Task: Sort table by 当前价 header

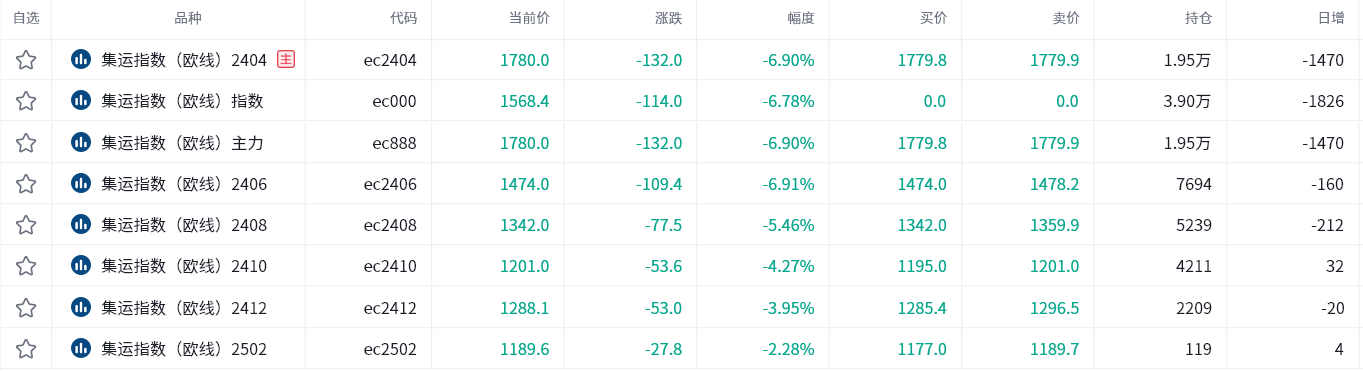Action: tap(529, 18)
